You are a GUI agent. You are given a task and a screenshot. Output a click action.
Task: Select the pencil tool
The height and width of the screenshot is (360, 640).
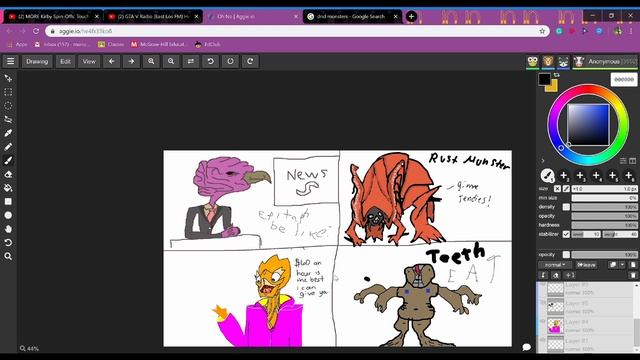coord(8,147)
